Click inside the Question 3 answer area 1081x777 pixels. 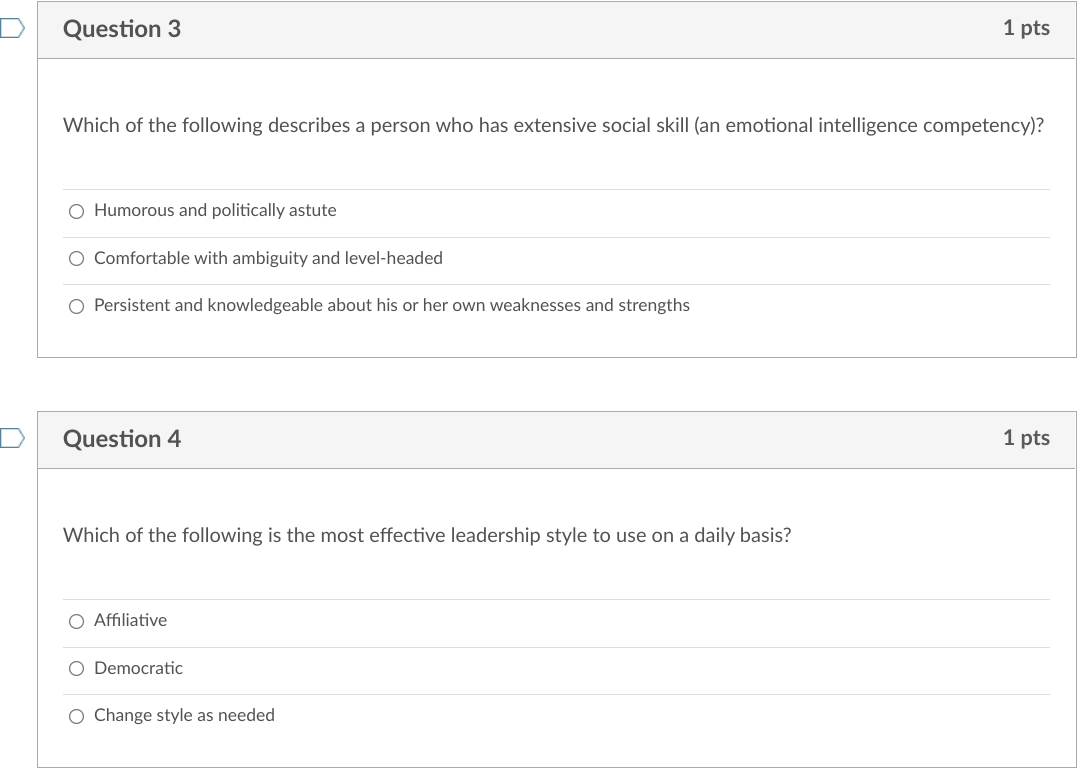pyautogui.click(x=556, y=258)
